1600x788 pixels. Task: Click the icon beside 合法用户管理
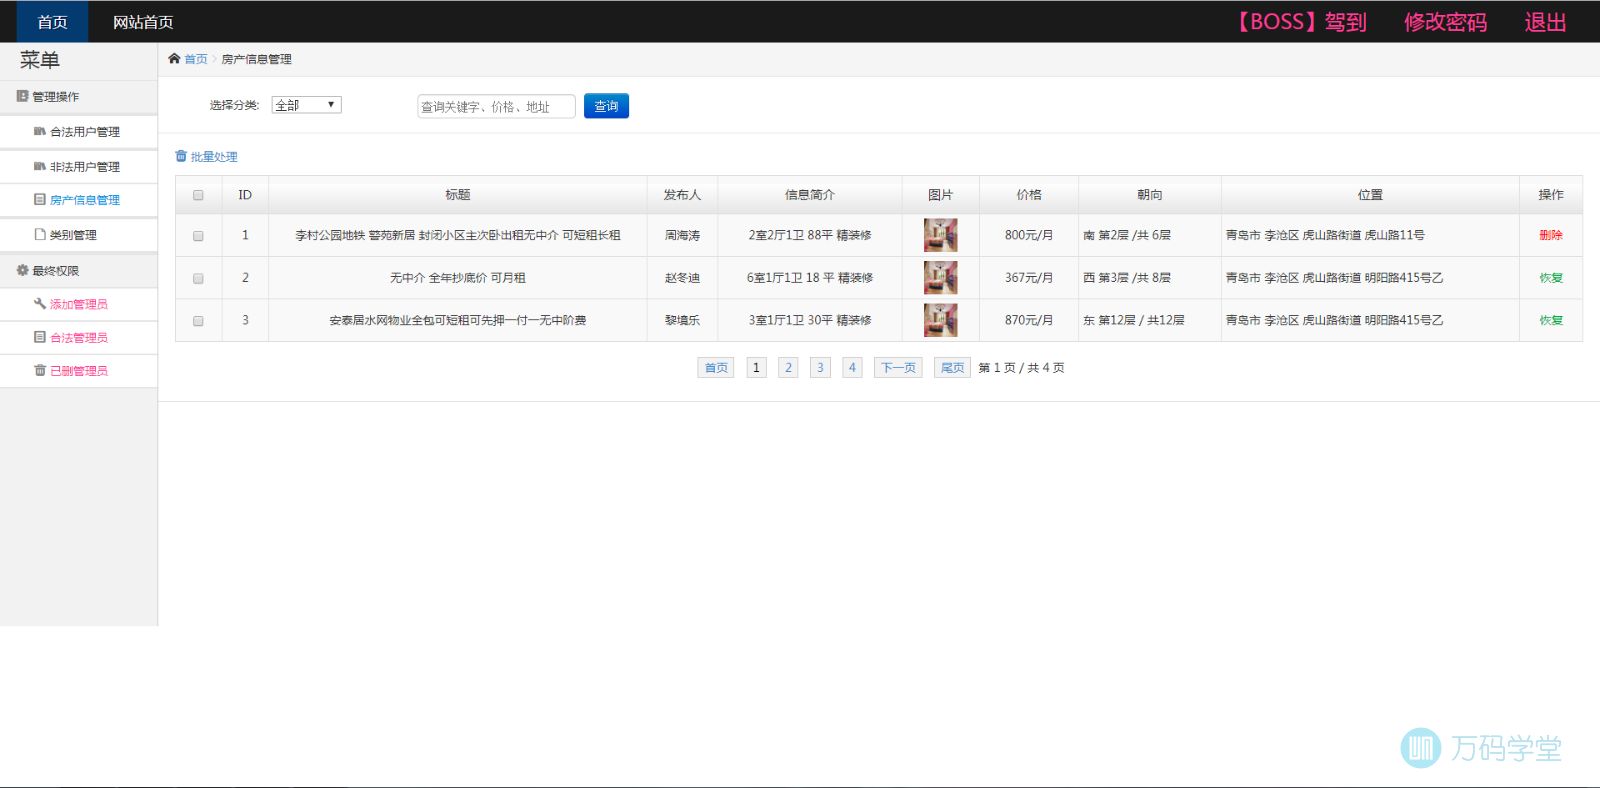tap(40, 131)
